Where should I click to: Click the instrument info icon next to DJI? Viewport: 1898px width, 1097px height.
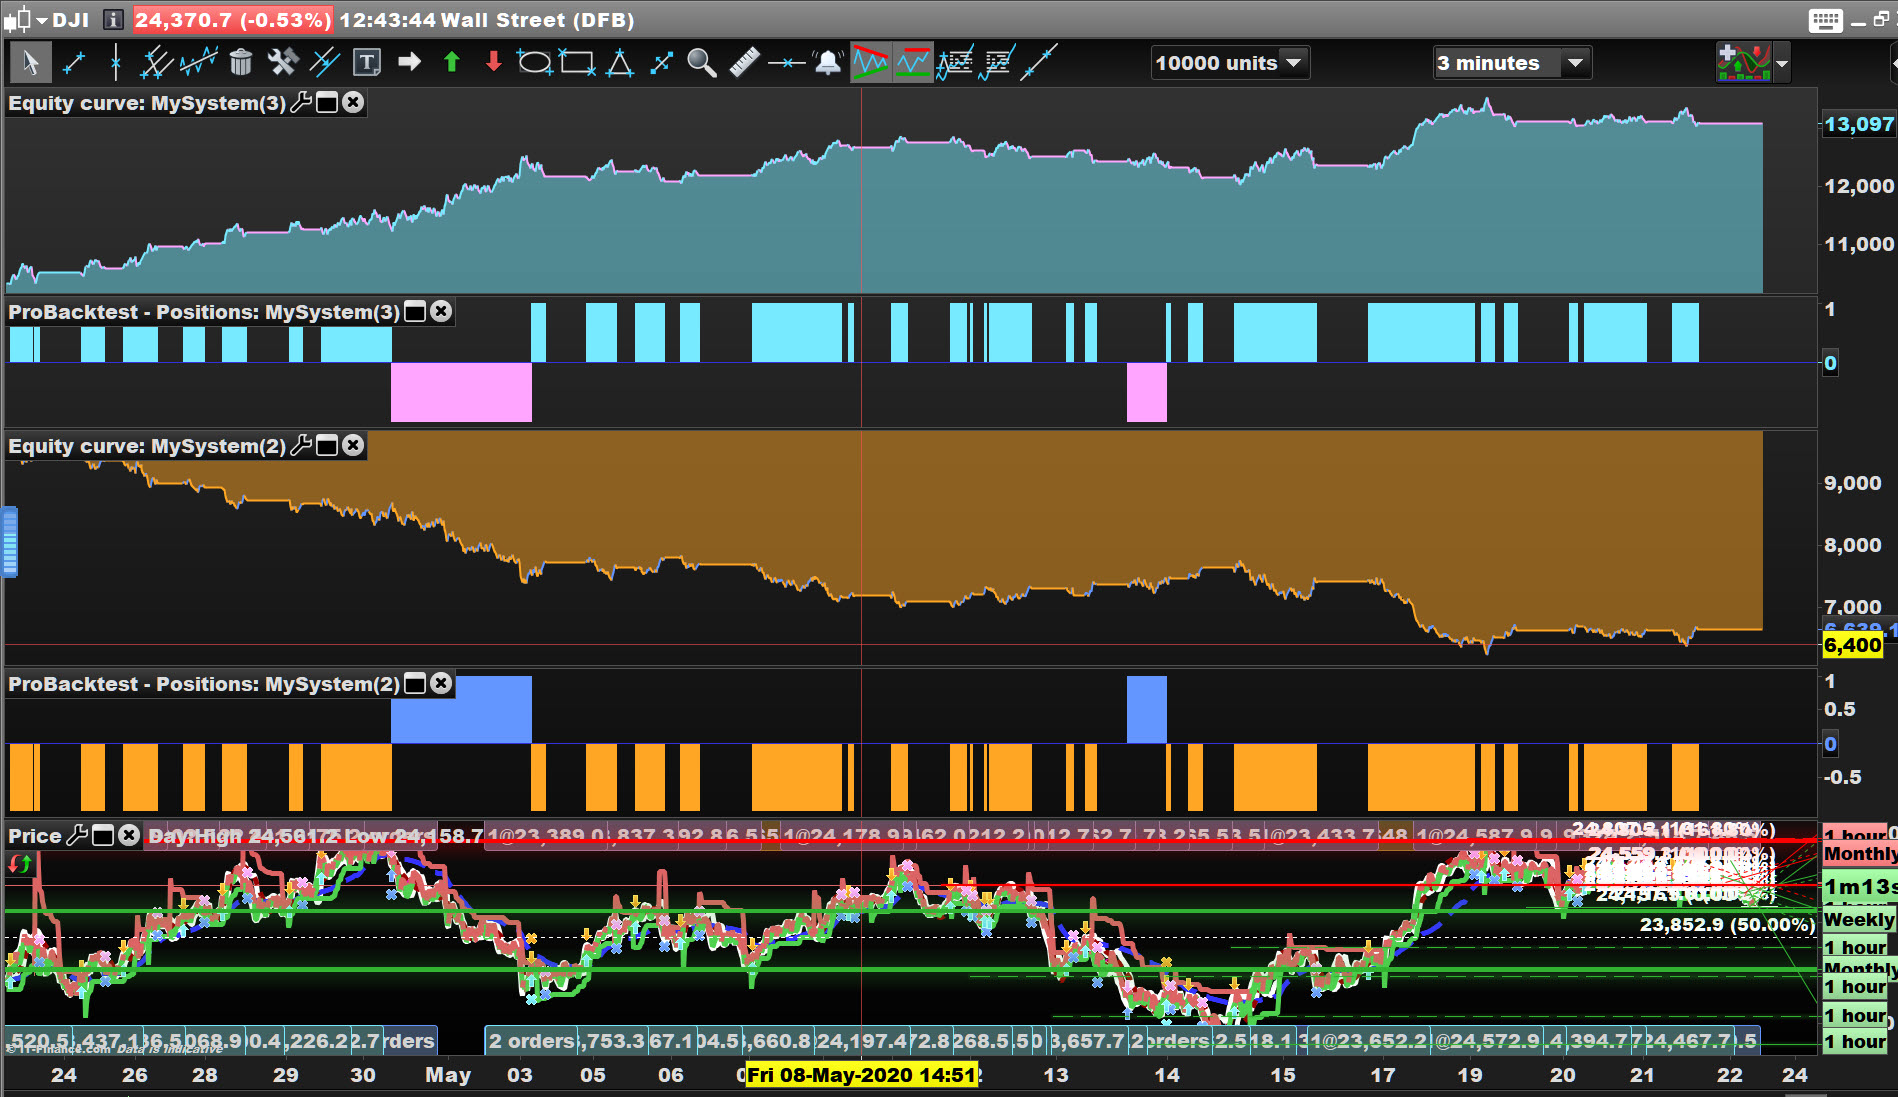pyautogui.click(x=114, y=19)
